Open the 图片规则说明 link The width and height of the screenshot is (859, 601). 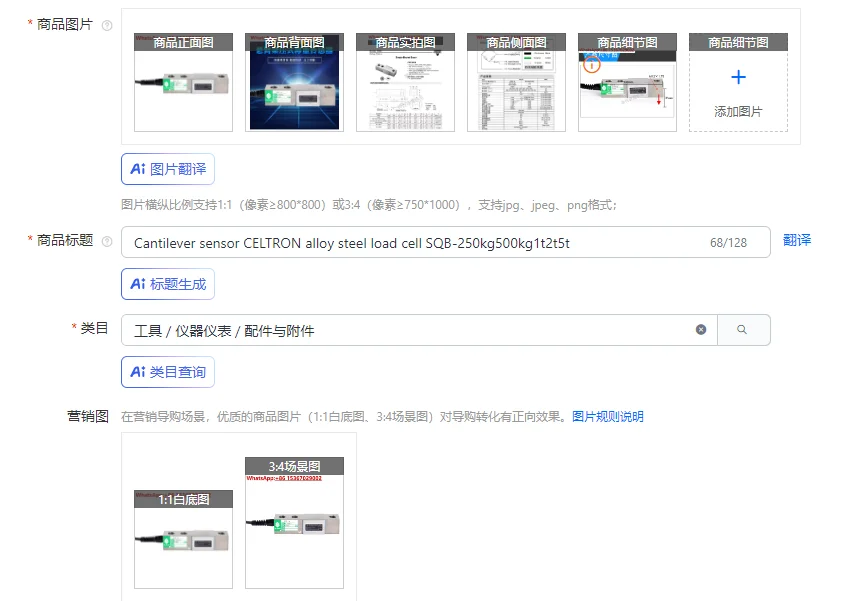[x=608, y=416]
